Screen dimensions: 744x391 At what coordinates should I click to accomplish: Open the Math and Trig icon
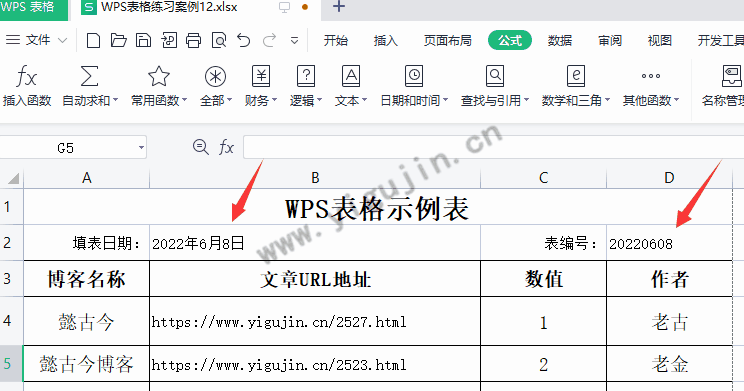click(576, 76)
